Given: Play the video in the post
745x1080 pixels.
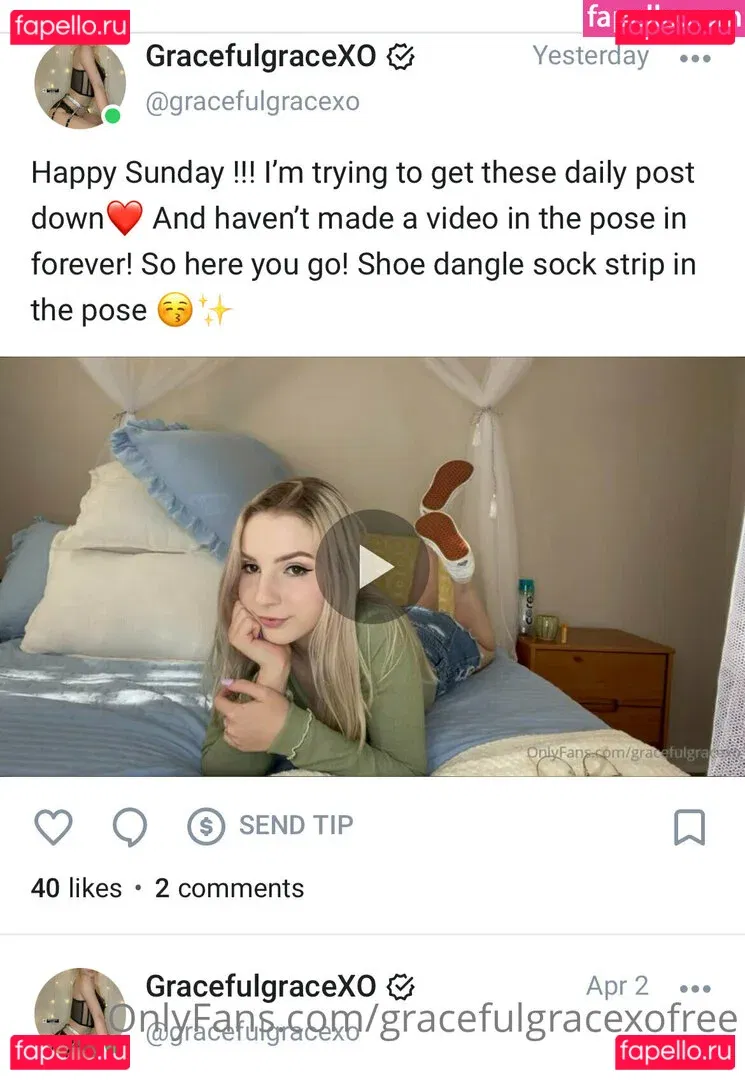Looking at the screenshot, I should click(x=372, y=567).
